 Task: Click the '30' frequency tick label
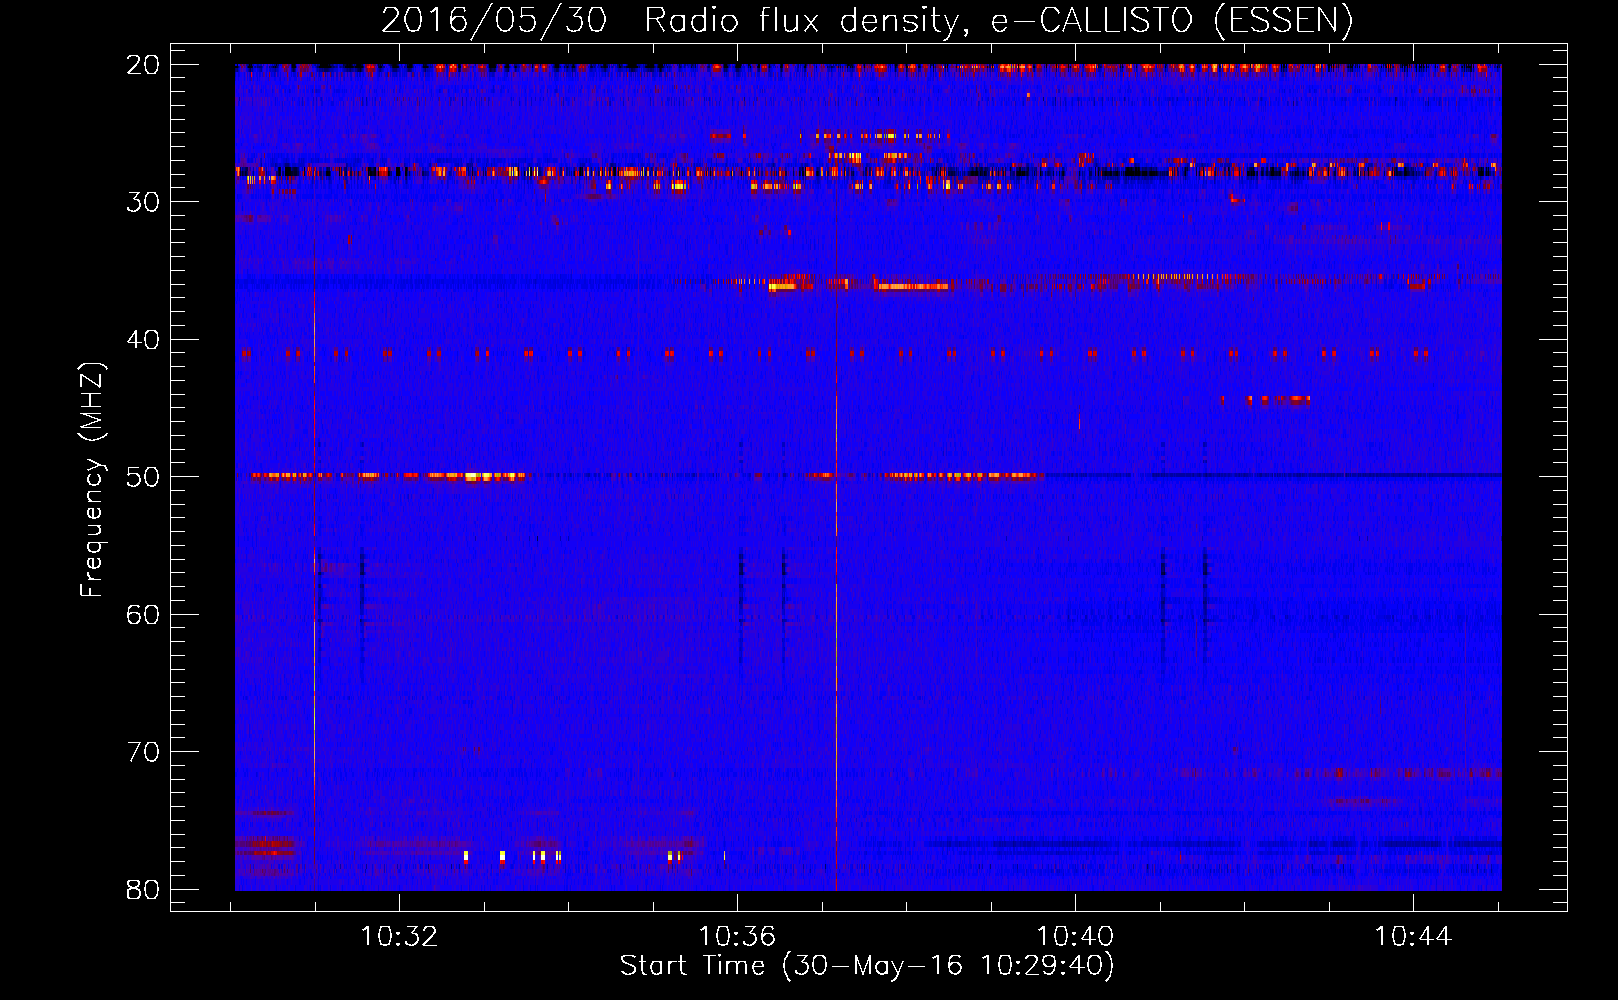click(144, 202)
